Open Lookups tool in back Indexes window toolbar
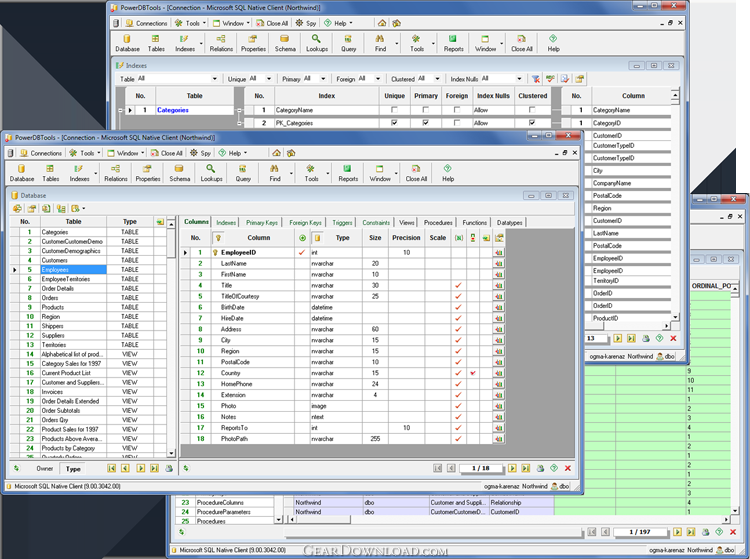The width and height of the screenshot is (750, 559). pyautogui.click(x=317, y=43)
